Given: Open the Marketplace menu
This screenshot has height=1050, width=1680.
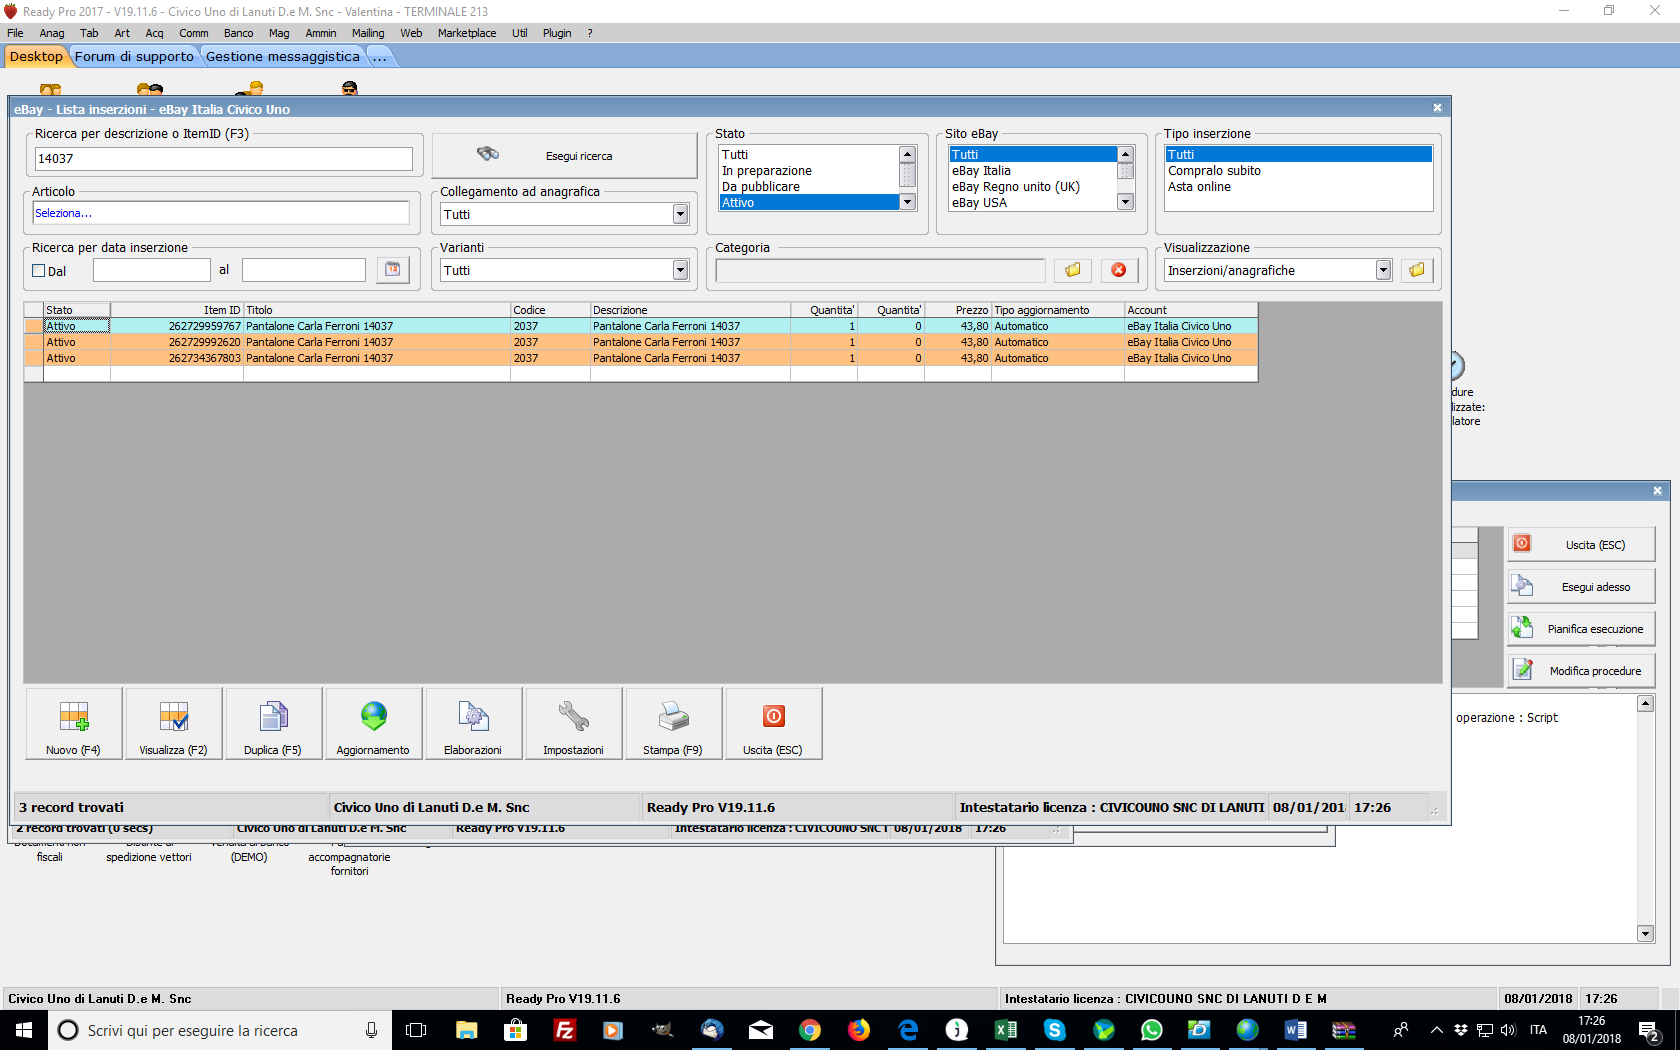Looking at the screenshot, I should tap(467, 33).
